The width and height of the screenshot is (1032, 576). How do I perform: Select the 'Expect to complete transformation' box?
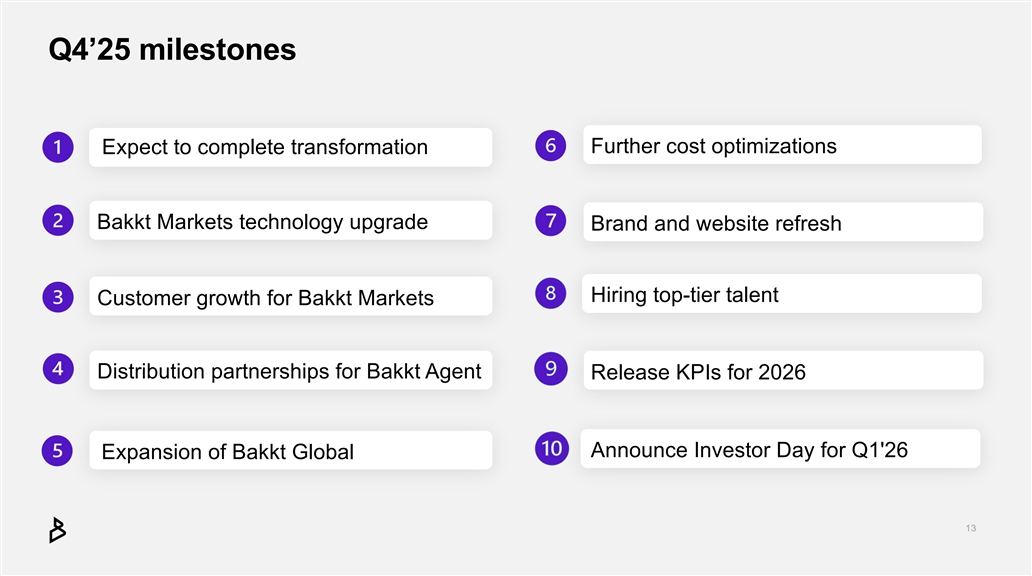tap(290, 147)
